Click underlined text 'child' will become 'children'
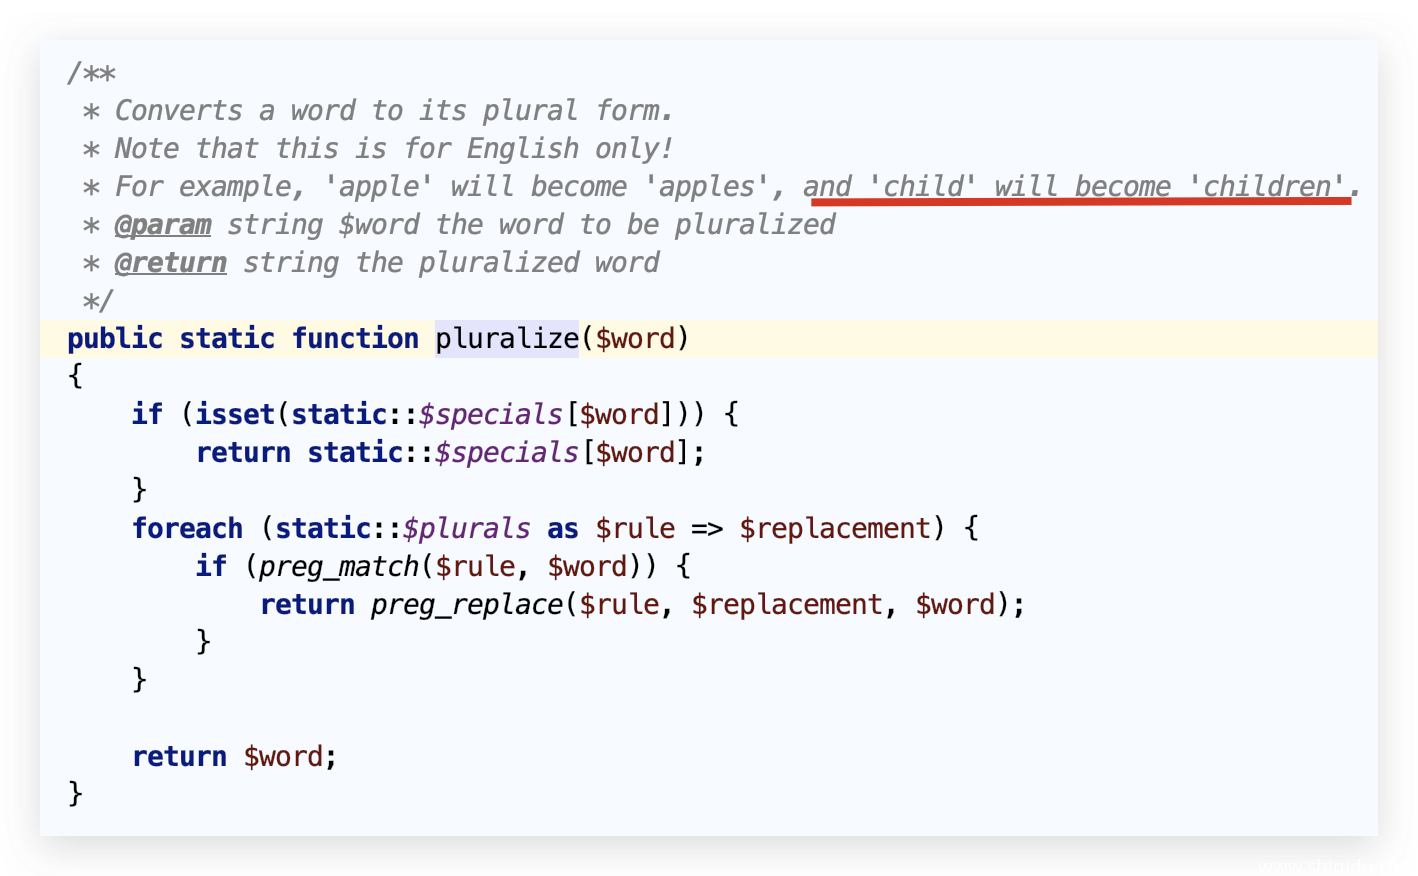The image size is (1418, 876). tap(1106, 186)
